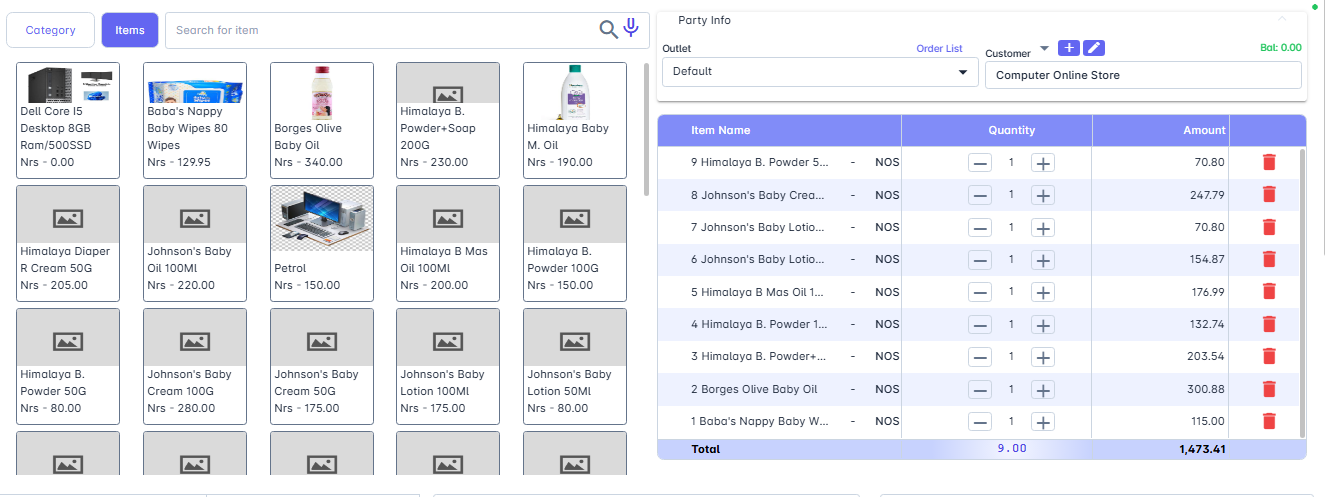Image resolution: width=1325 pixels, height=497 pixels.
Task: Add Borges Olive Baby Oil item card
Action: [322, 120]
